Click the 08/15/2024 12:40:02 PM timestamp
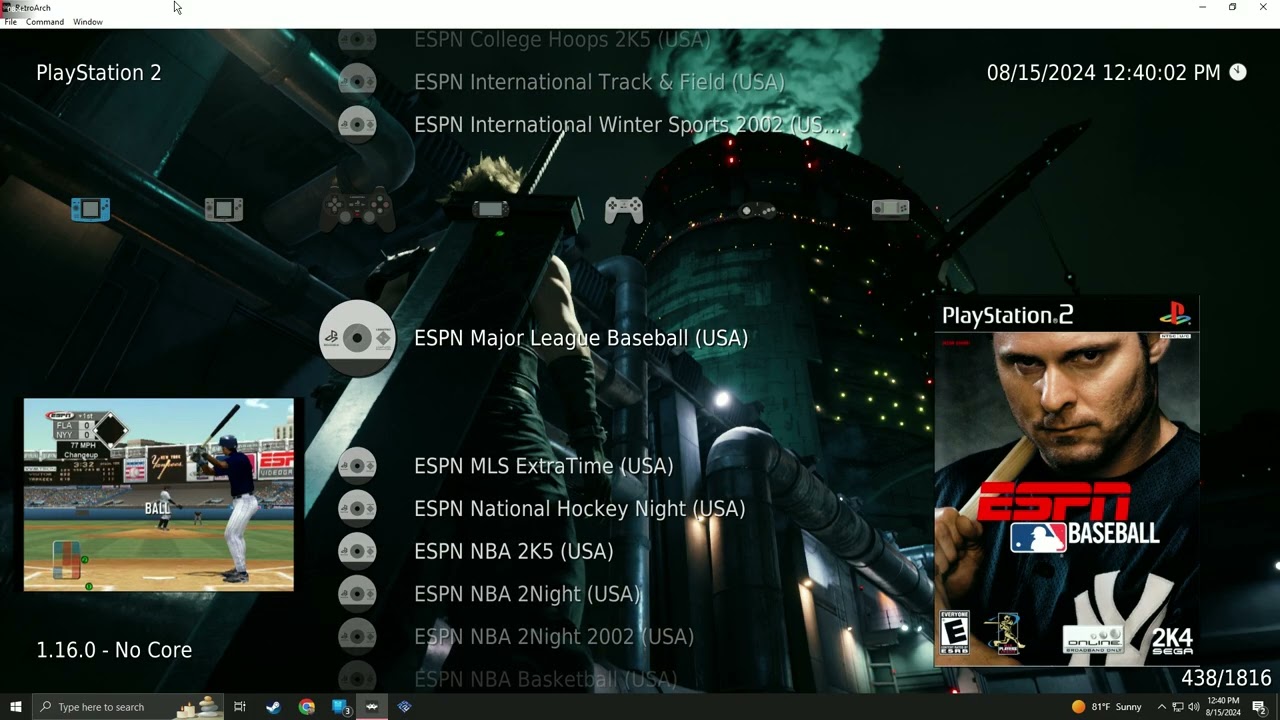 tap(1104, 73)
